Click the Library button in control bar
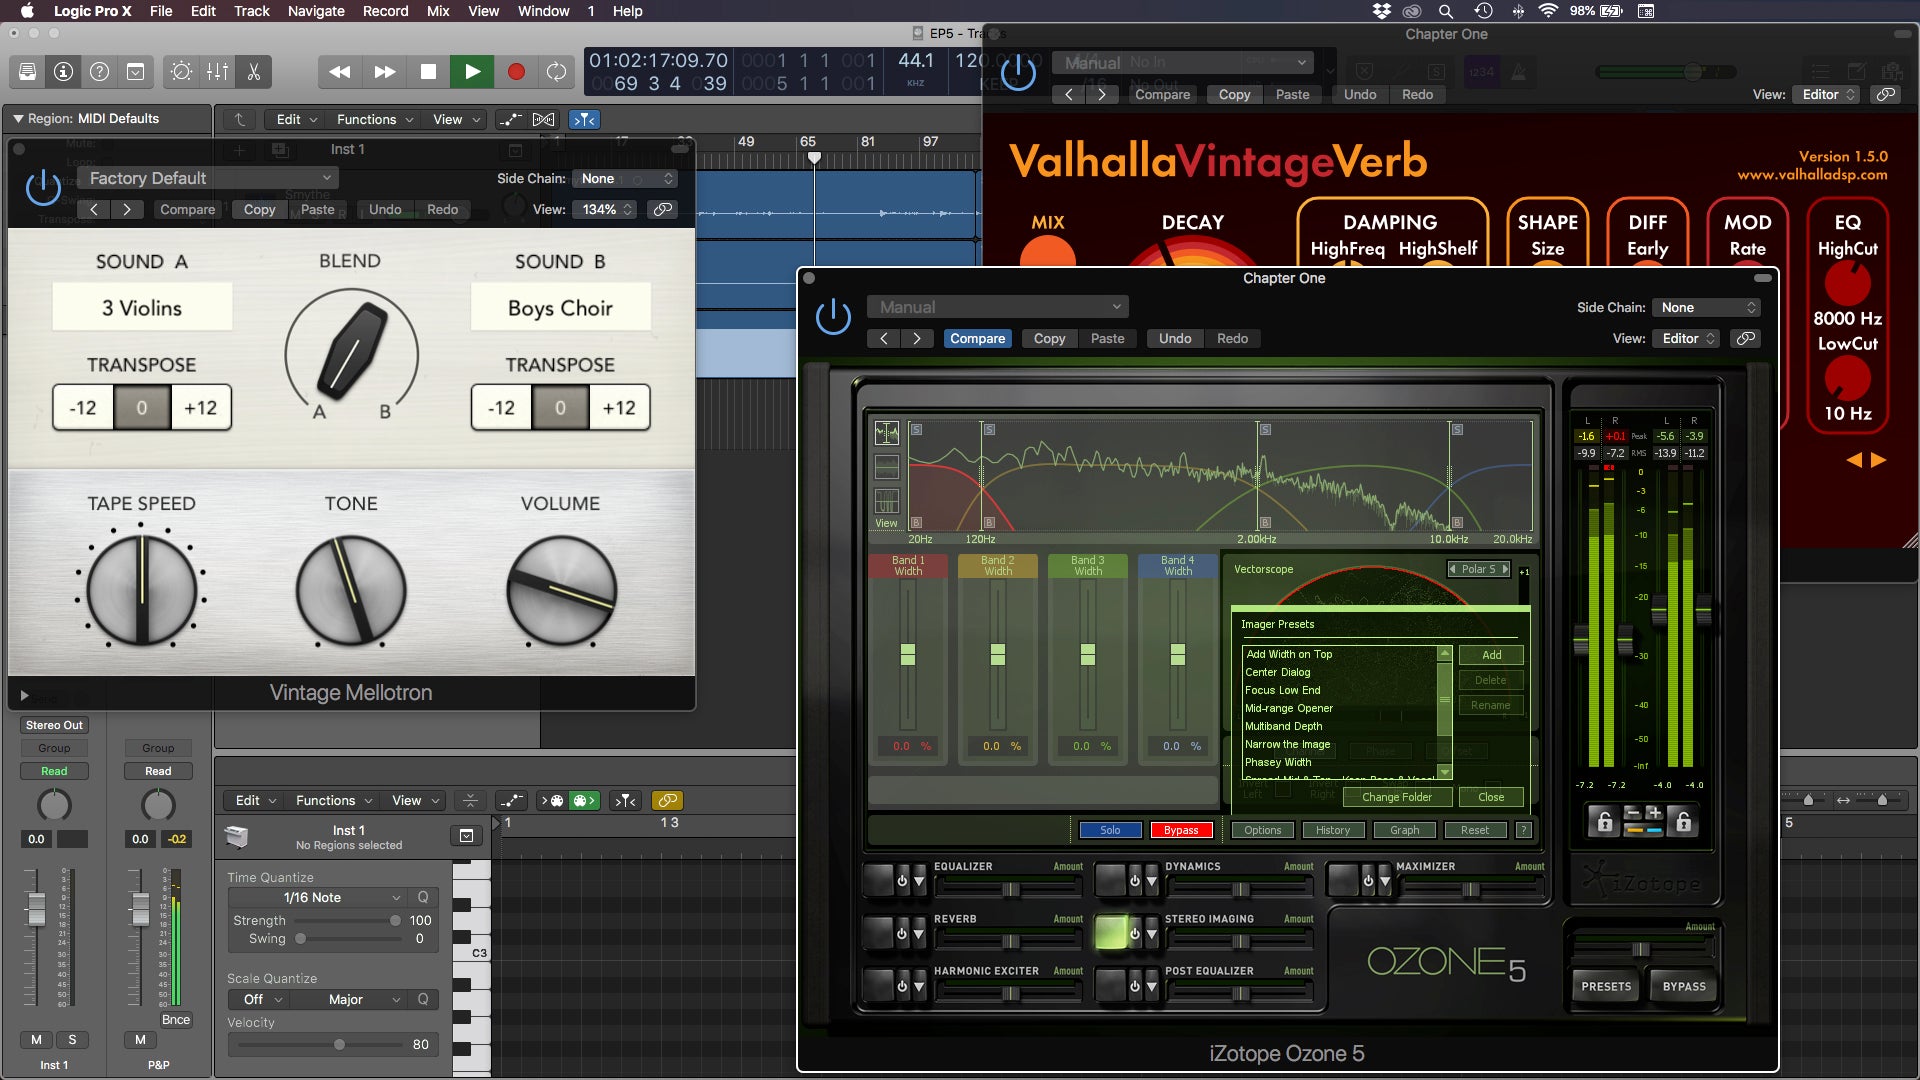 click(x=28, y=71)
